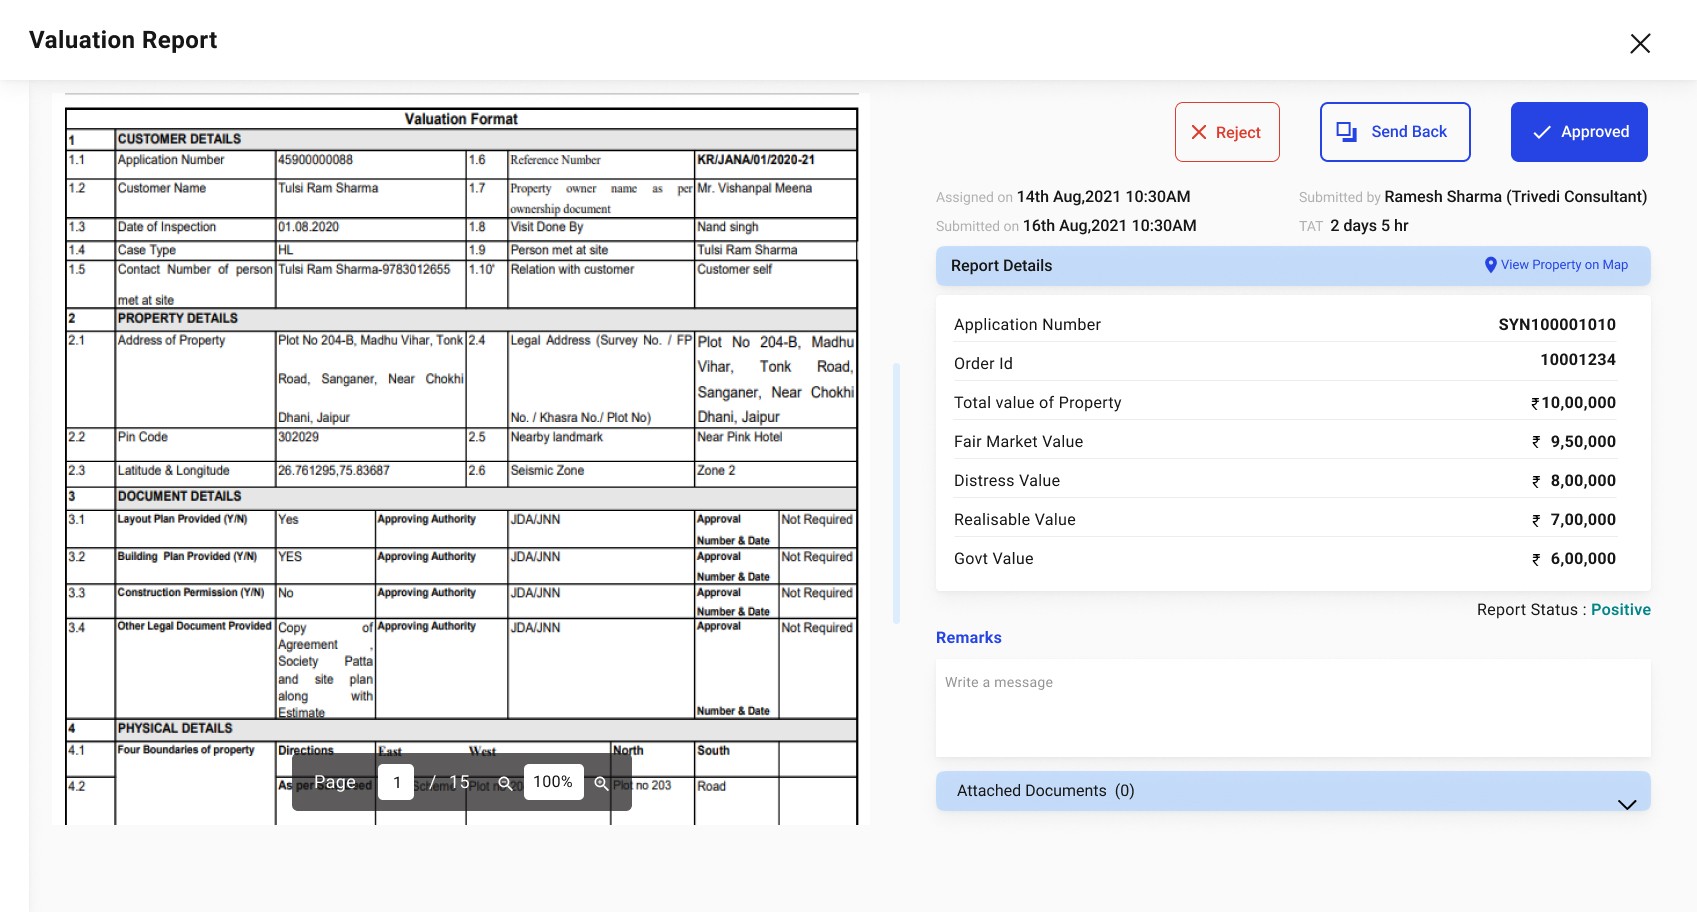Screen dimensions: 1697x912
Task: Click Total value of Property amount 10,00,000
Action: (1573, 403)
